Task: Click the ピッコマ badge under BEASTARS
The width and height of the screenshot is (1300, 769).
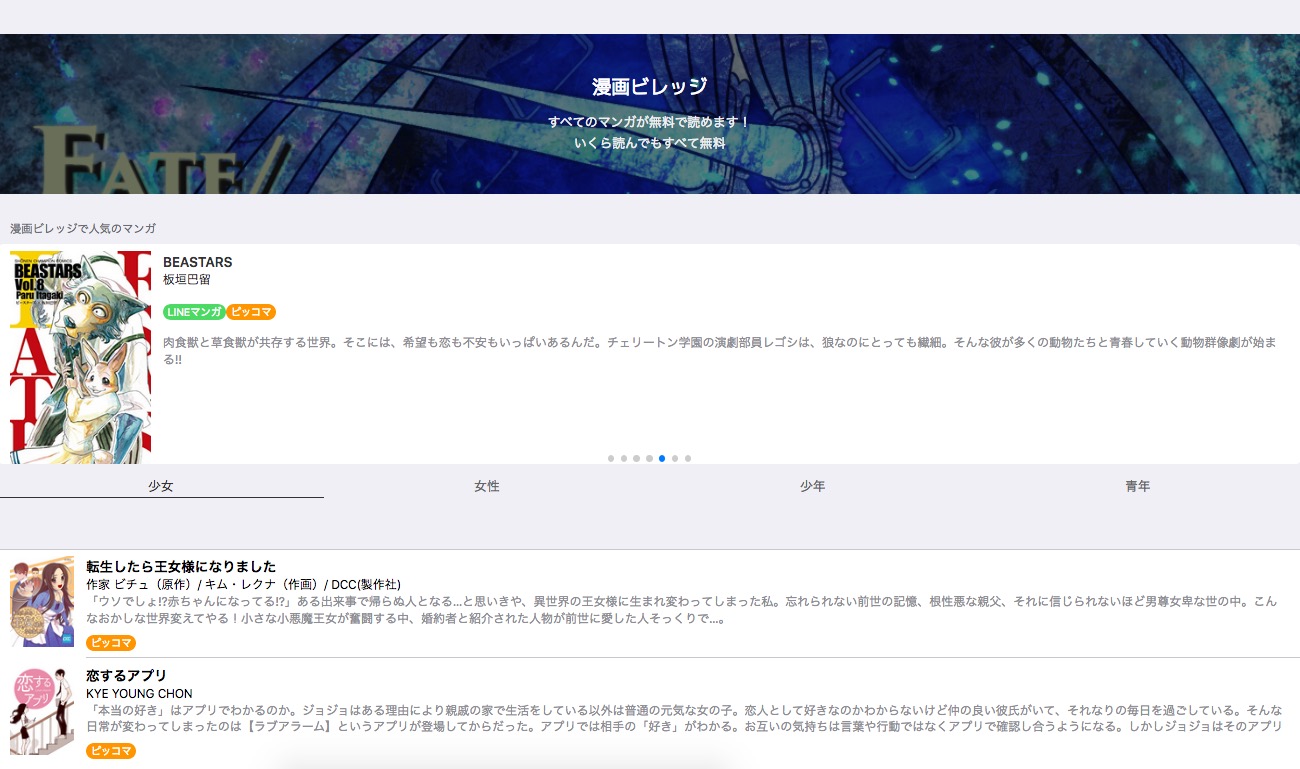Action: [251, 312]
